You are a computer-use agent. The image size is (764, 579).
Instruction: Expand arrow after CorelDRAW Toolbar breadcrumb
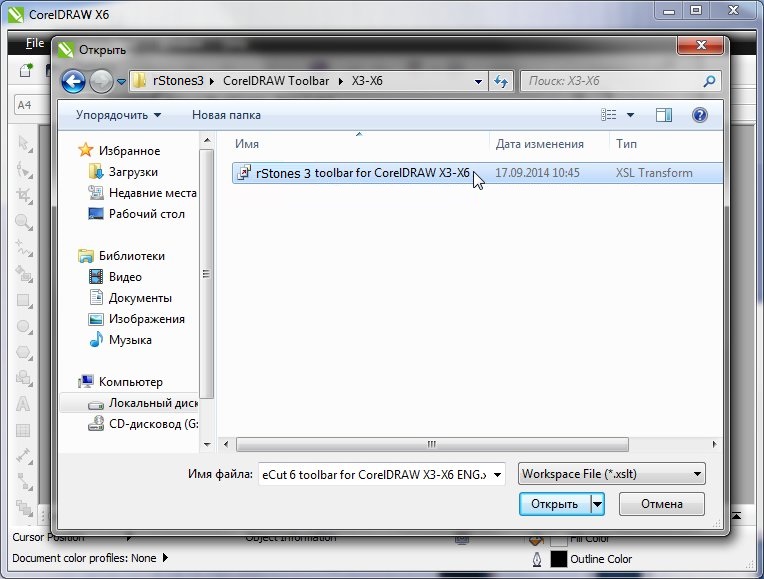tap(341, 81)
